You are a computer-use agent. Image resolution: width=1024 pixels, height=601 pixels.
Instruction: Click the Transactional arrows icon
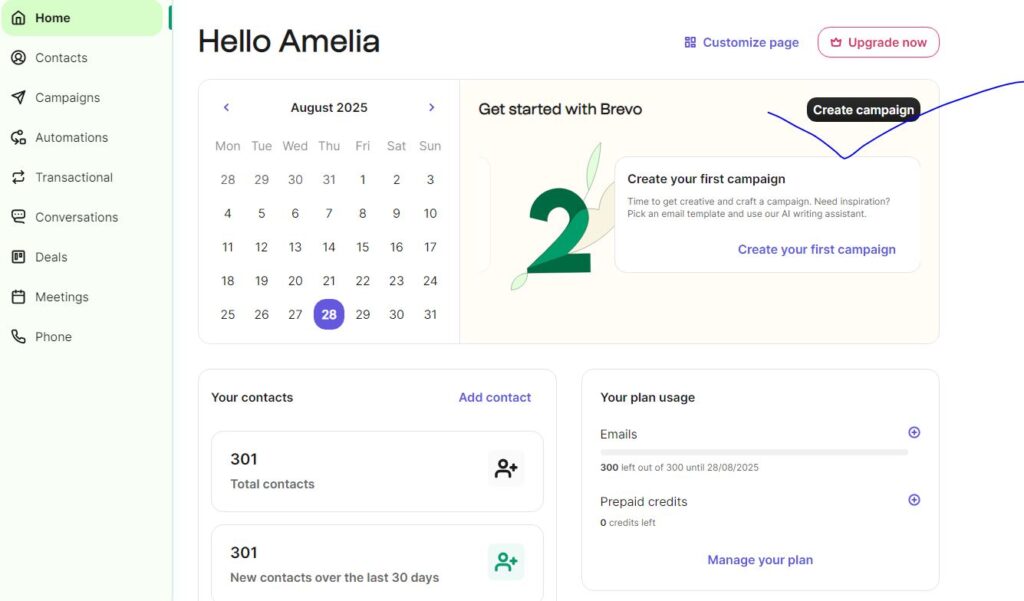point(18,177)
